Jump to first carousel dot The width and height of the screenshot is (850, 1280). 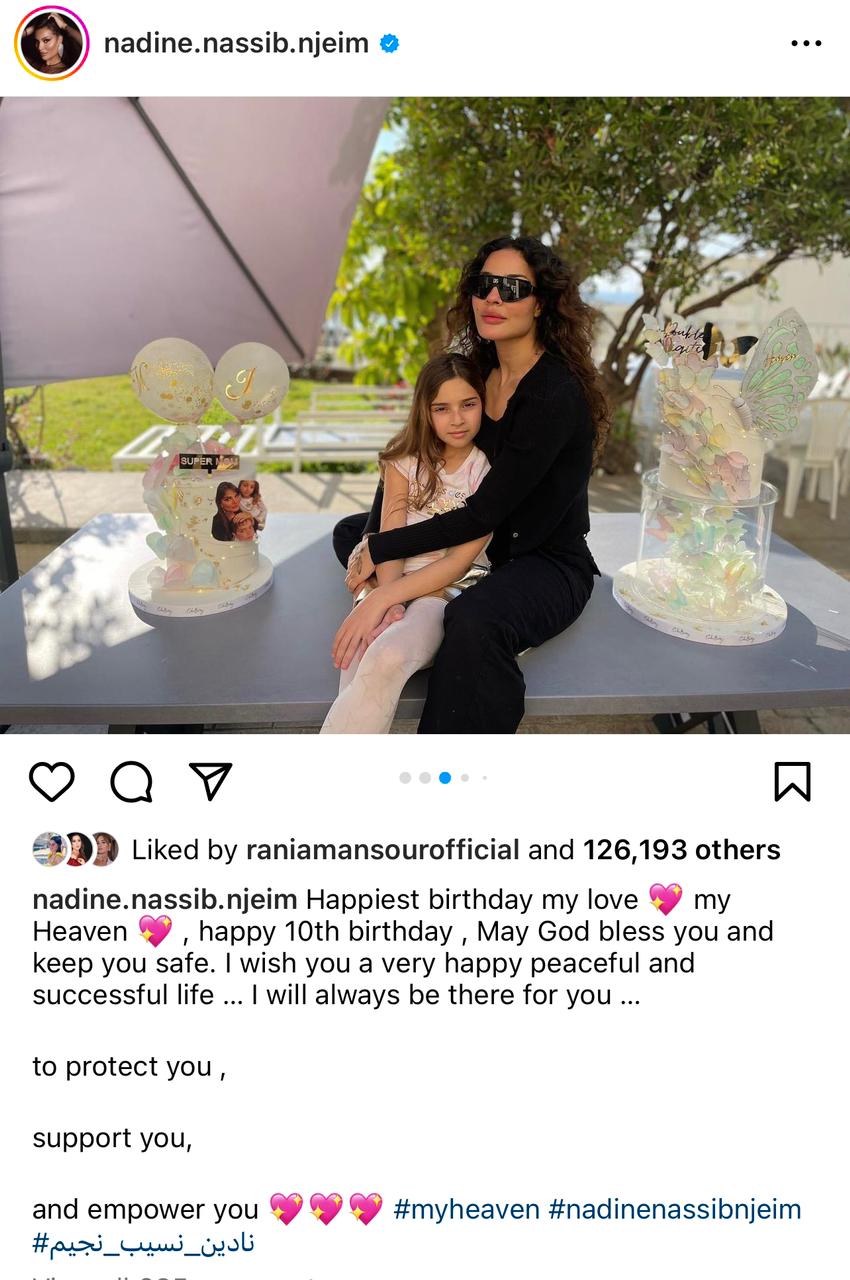(405, 777)
